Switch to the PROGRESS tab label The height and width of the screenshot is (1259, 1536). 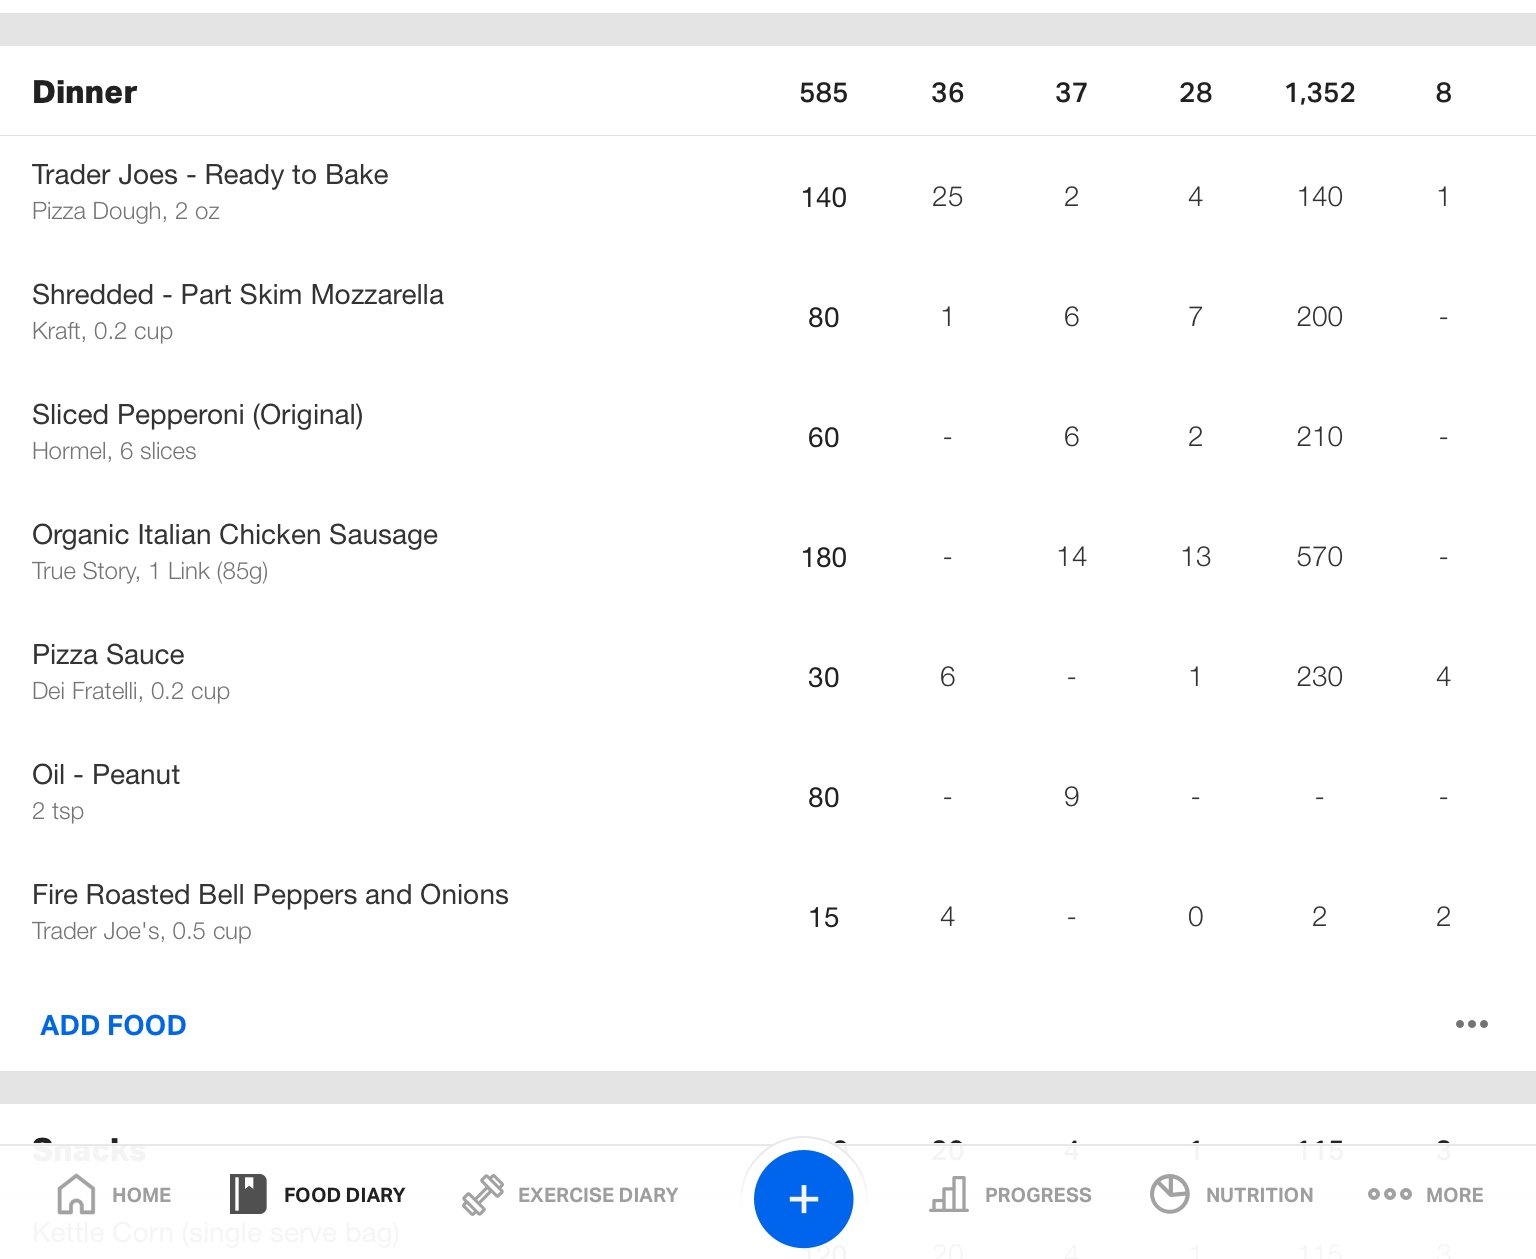1038,1195
